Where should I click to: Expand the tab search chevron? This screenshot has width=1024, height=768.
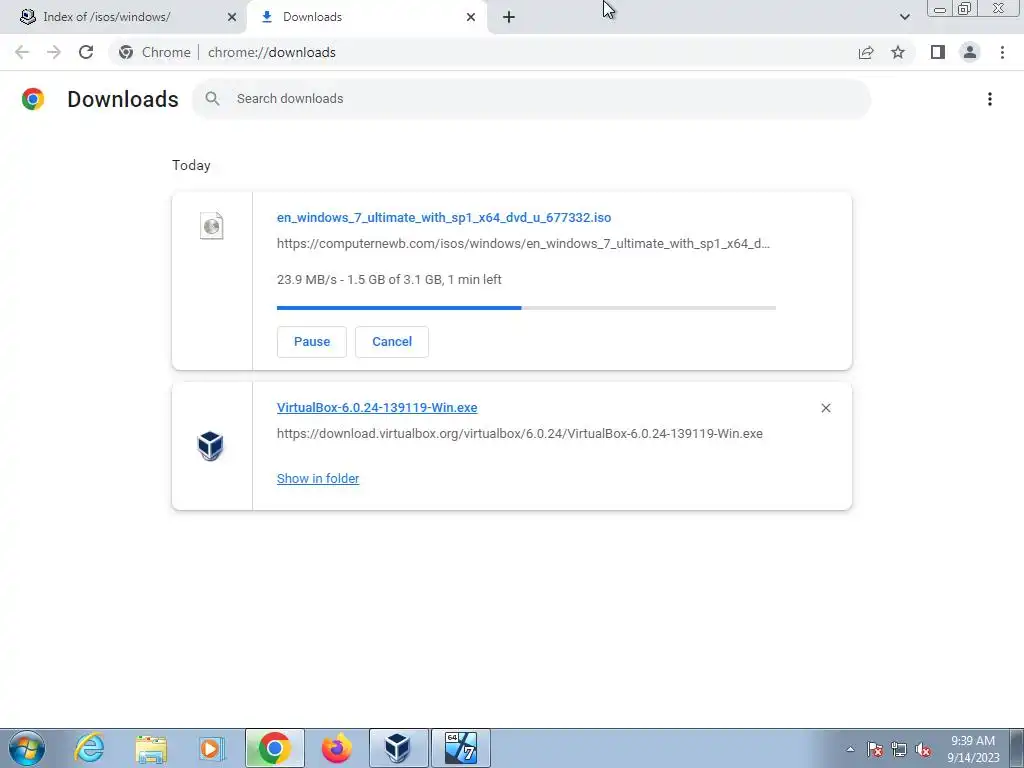904,17
